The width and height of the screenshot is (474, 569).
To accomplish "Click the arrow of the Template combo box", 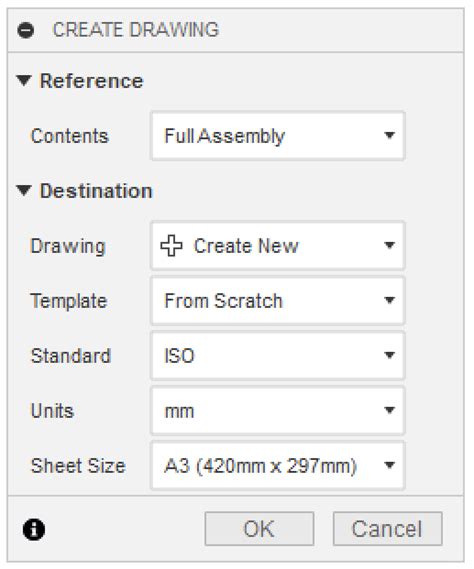I will coord(389,300).
